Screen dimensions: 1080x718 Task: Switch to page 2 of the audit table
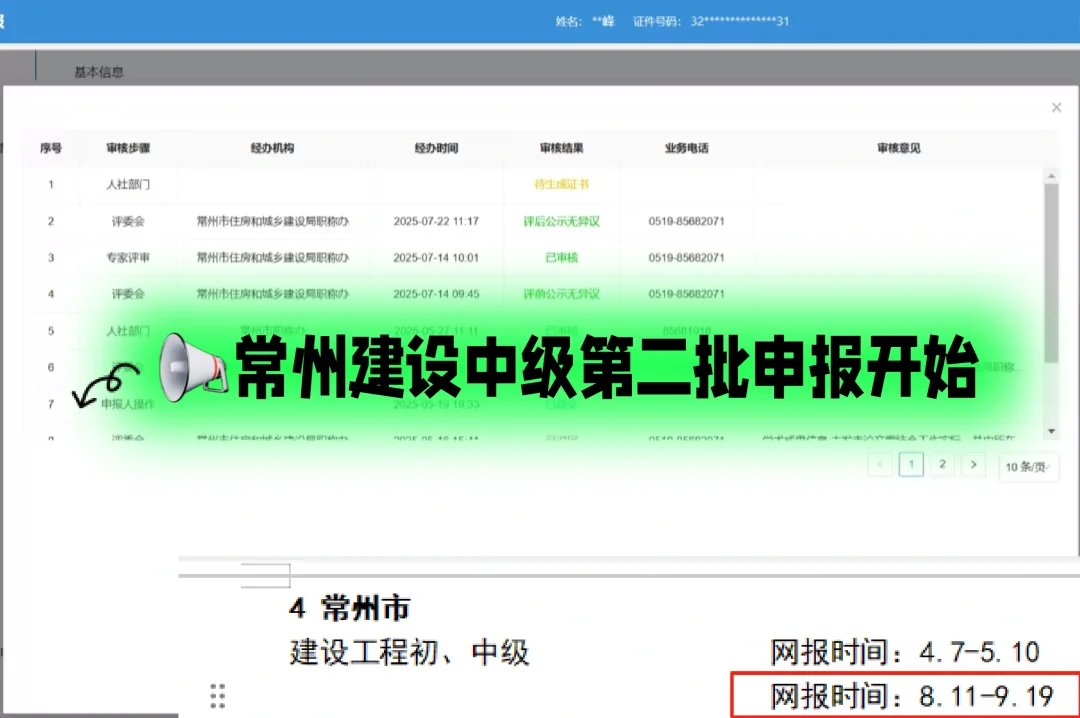coord(942,464)
